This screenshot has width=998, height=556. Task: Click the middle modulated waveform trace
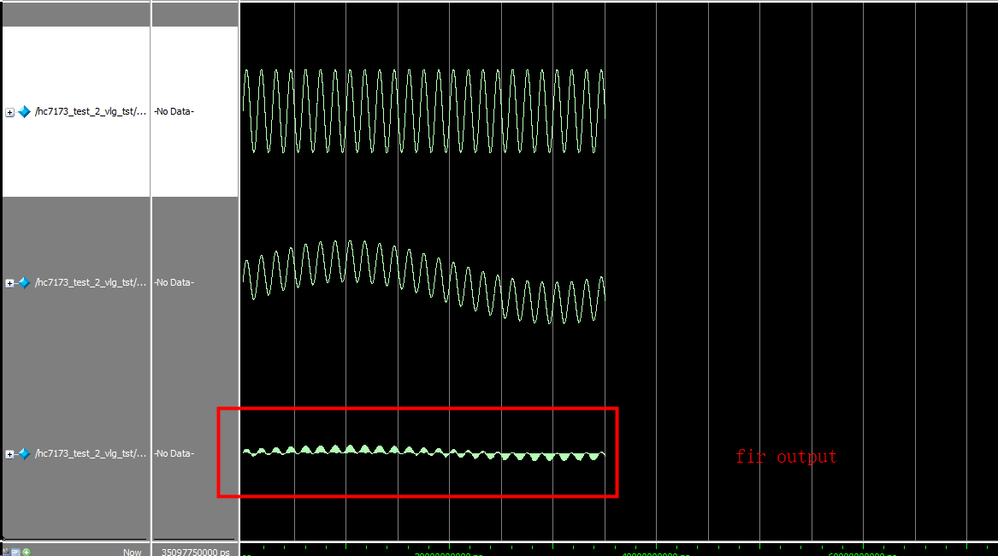pos(423,282)
